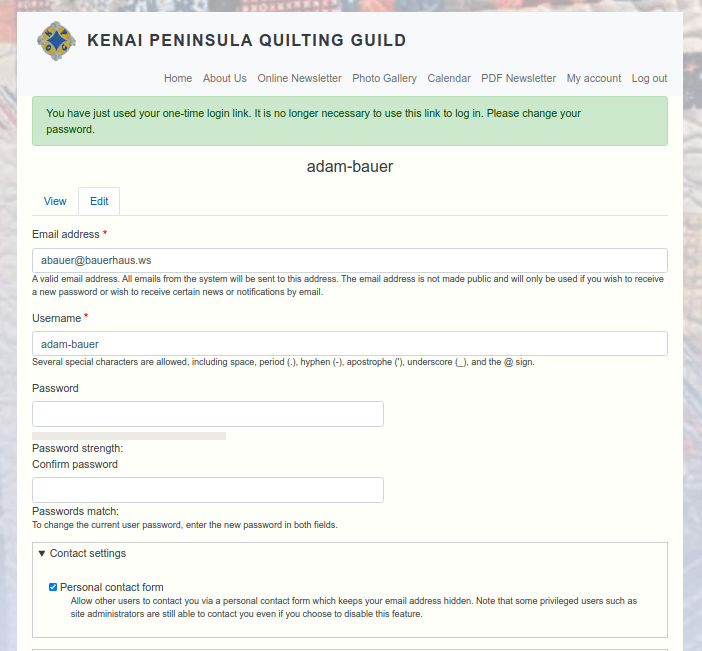702x651 pixels.
Task: Open the Online Newsletter page
Action: [299, 78]
